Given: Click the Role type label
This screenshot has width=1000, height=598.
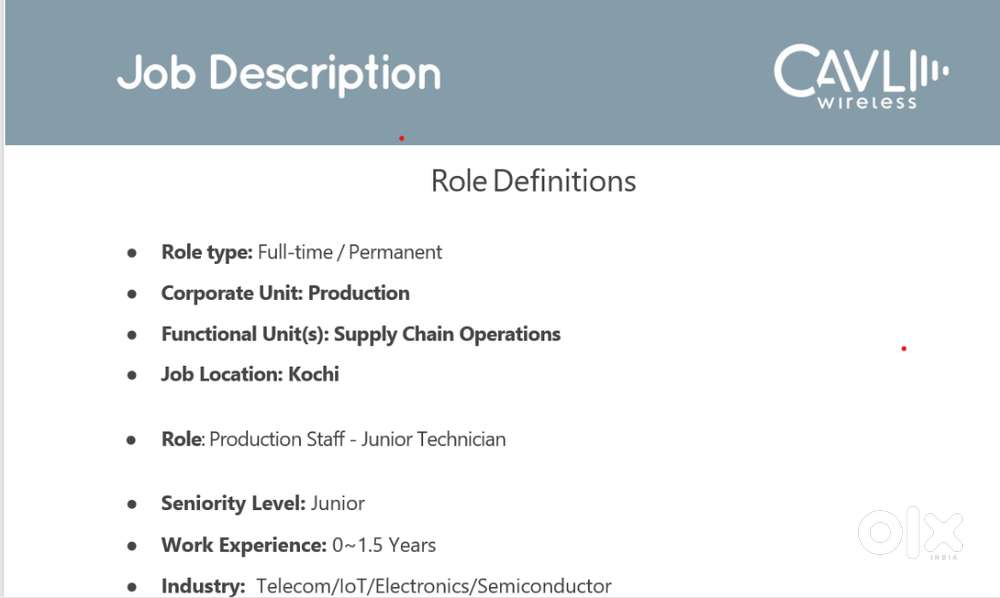Looking at the screenshot, I should pyautogui.click(x=206, y=252).
